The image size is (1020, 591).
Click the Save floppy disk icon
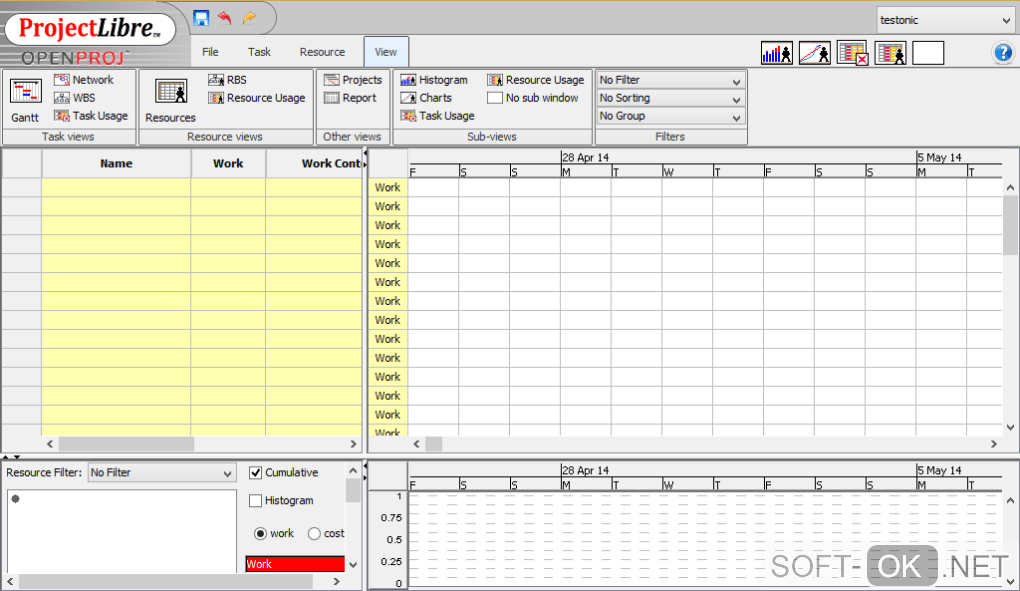[x=201, y=18]
